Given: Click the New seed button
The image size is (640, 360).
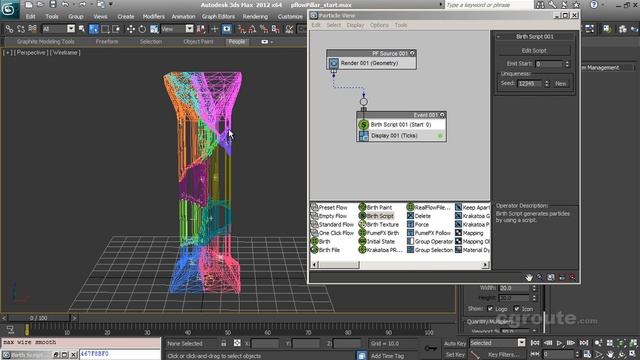Looking at the screenshot, I should (x=561, y=84).
